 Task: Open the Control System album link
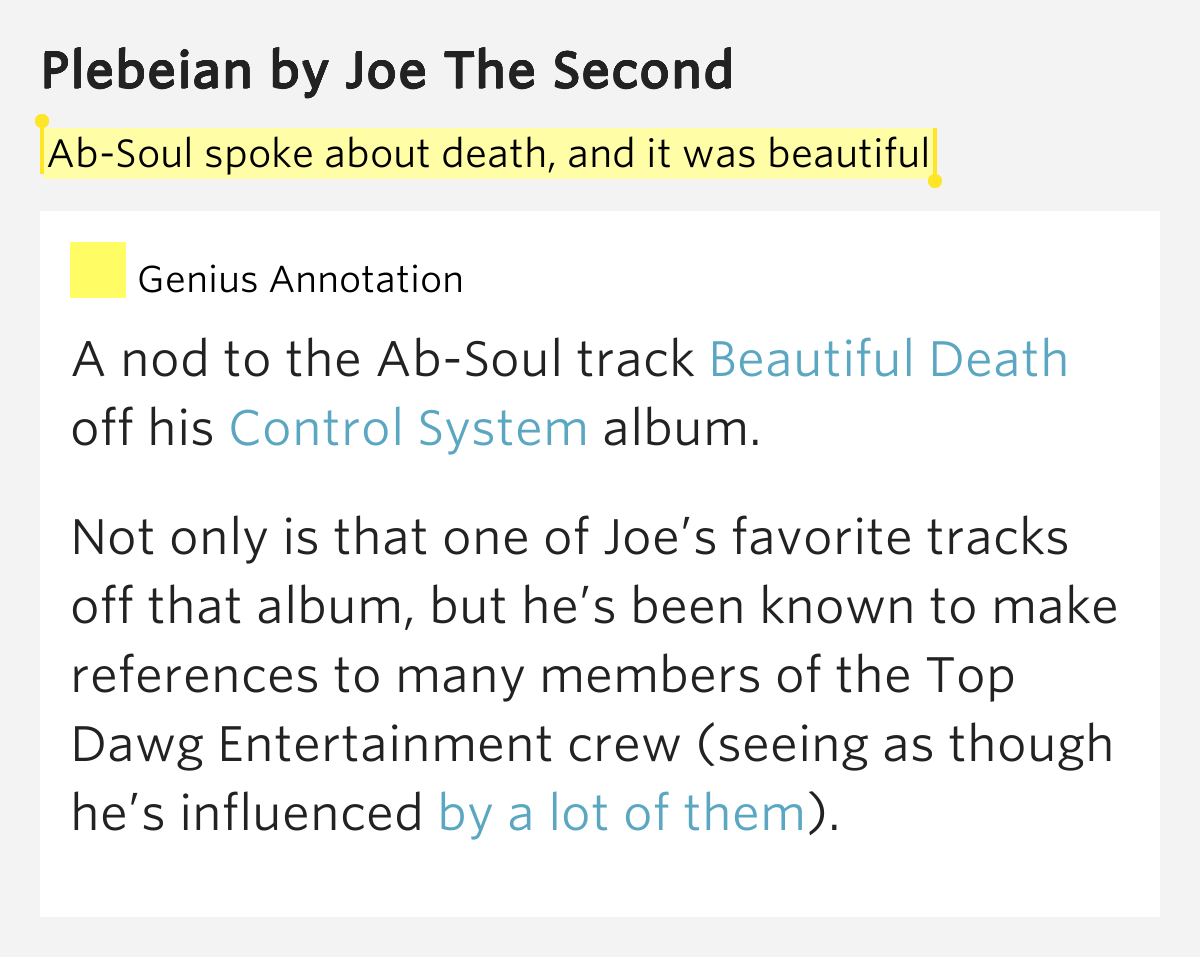pyautogui.click(x=408, y=428)
